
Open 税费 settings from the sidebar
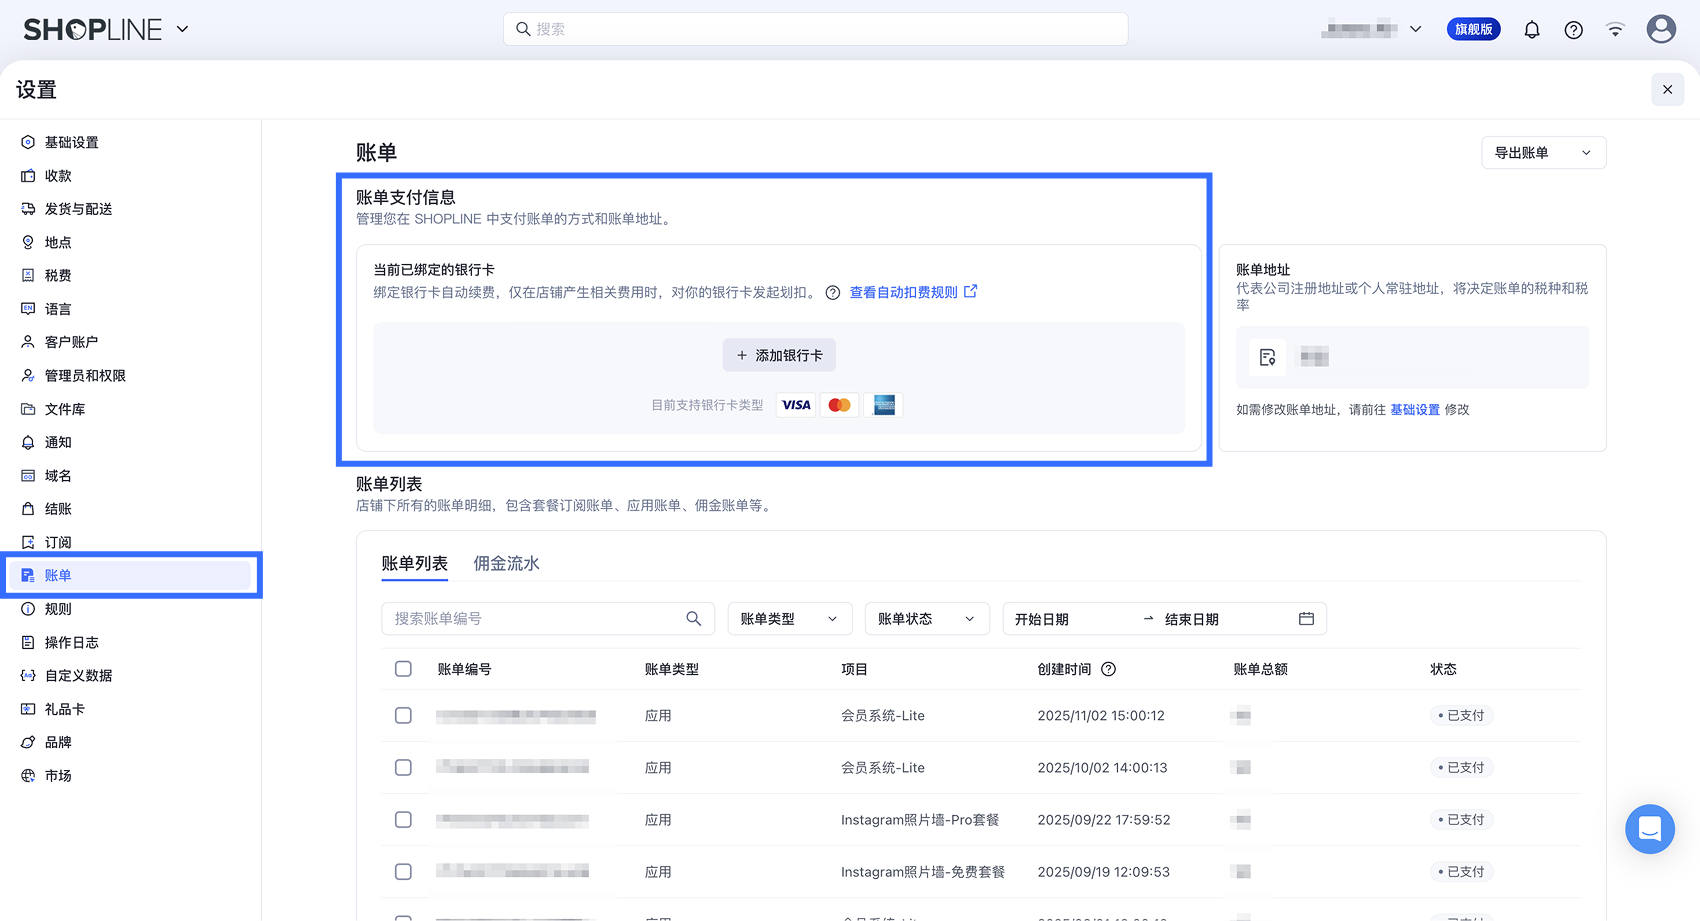[x=57, y=275]
